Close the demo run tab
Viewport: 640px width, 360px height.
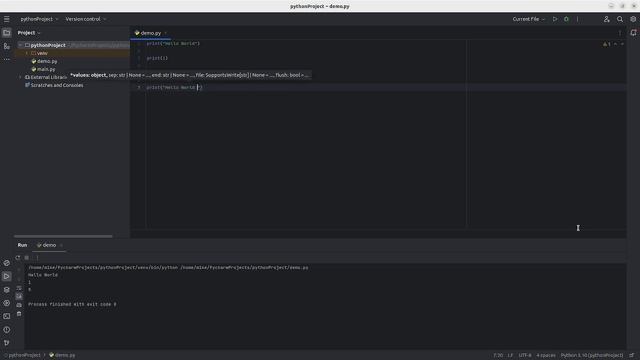(61, 245)
